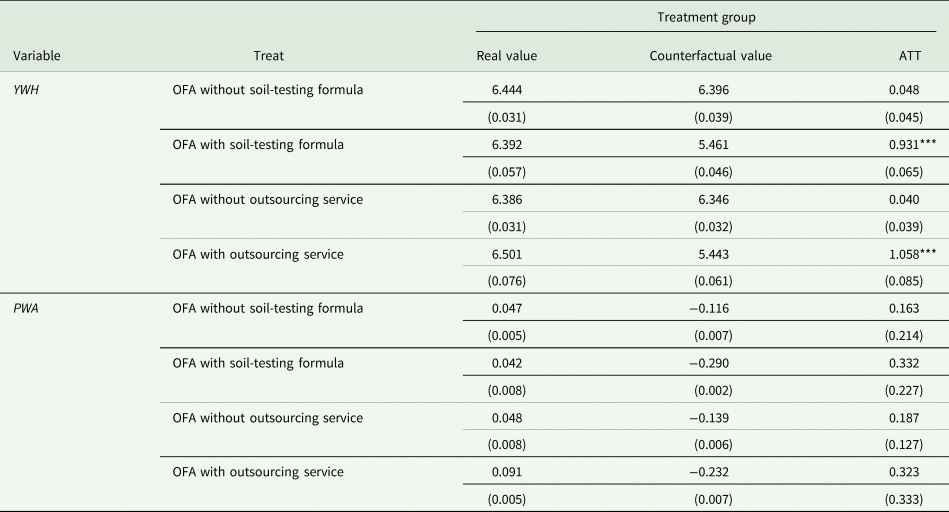Viewport: 949px width, 512px height.
Task: Select the 0.931*** ATT value
Action: click(x=905, y=145)
